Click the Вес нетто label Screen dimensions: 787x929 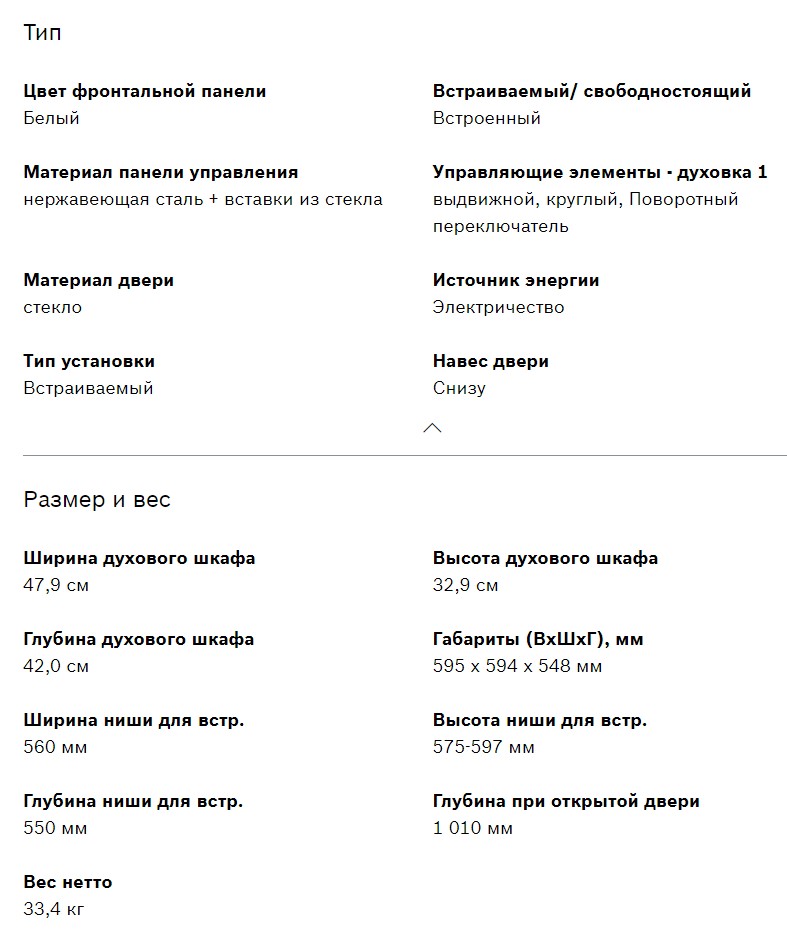coord(68,882)
